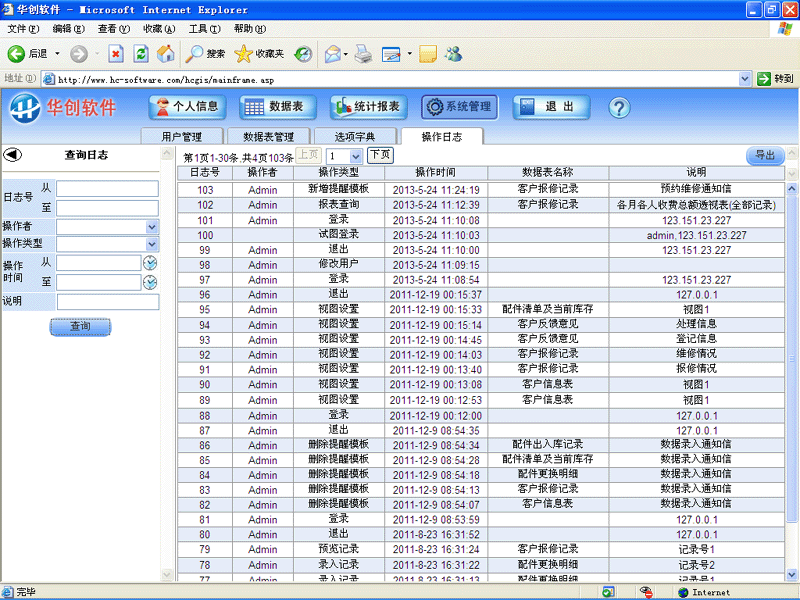Viewport: 800px width, 600px height.
Task: Open the 系统管理 section
Action: coord(459,107)
